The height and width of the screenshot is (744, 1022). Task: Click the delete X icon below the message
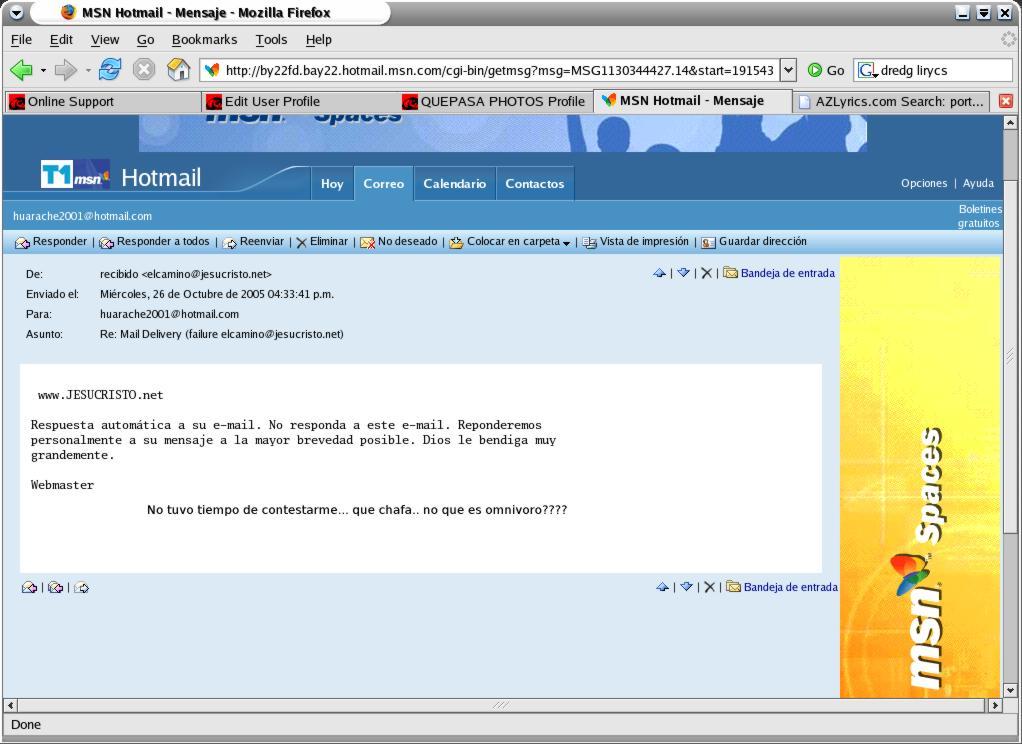710,587
